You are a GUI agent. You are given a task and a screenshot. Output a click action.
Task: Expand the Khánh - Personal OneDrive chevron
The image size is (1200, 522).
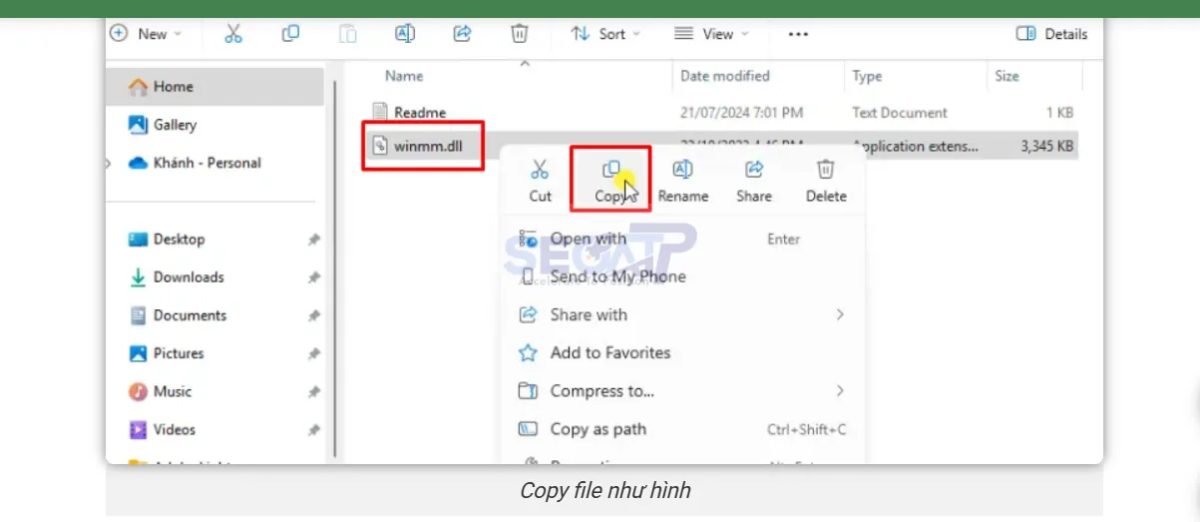point(110,163)
